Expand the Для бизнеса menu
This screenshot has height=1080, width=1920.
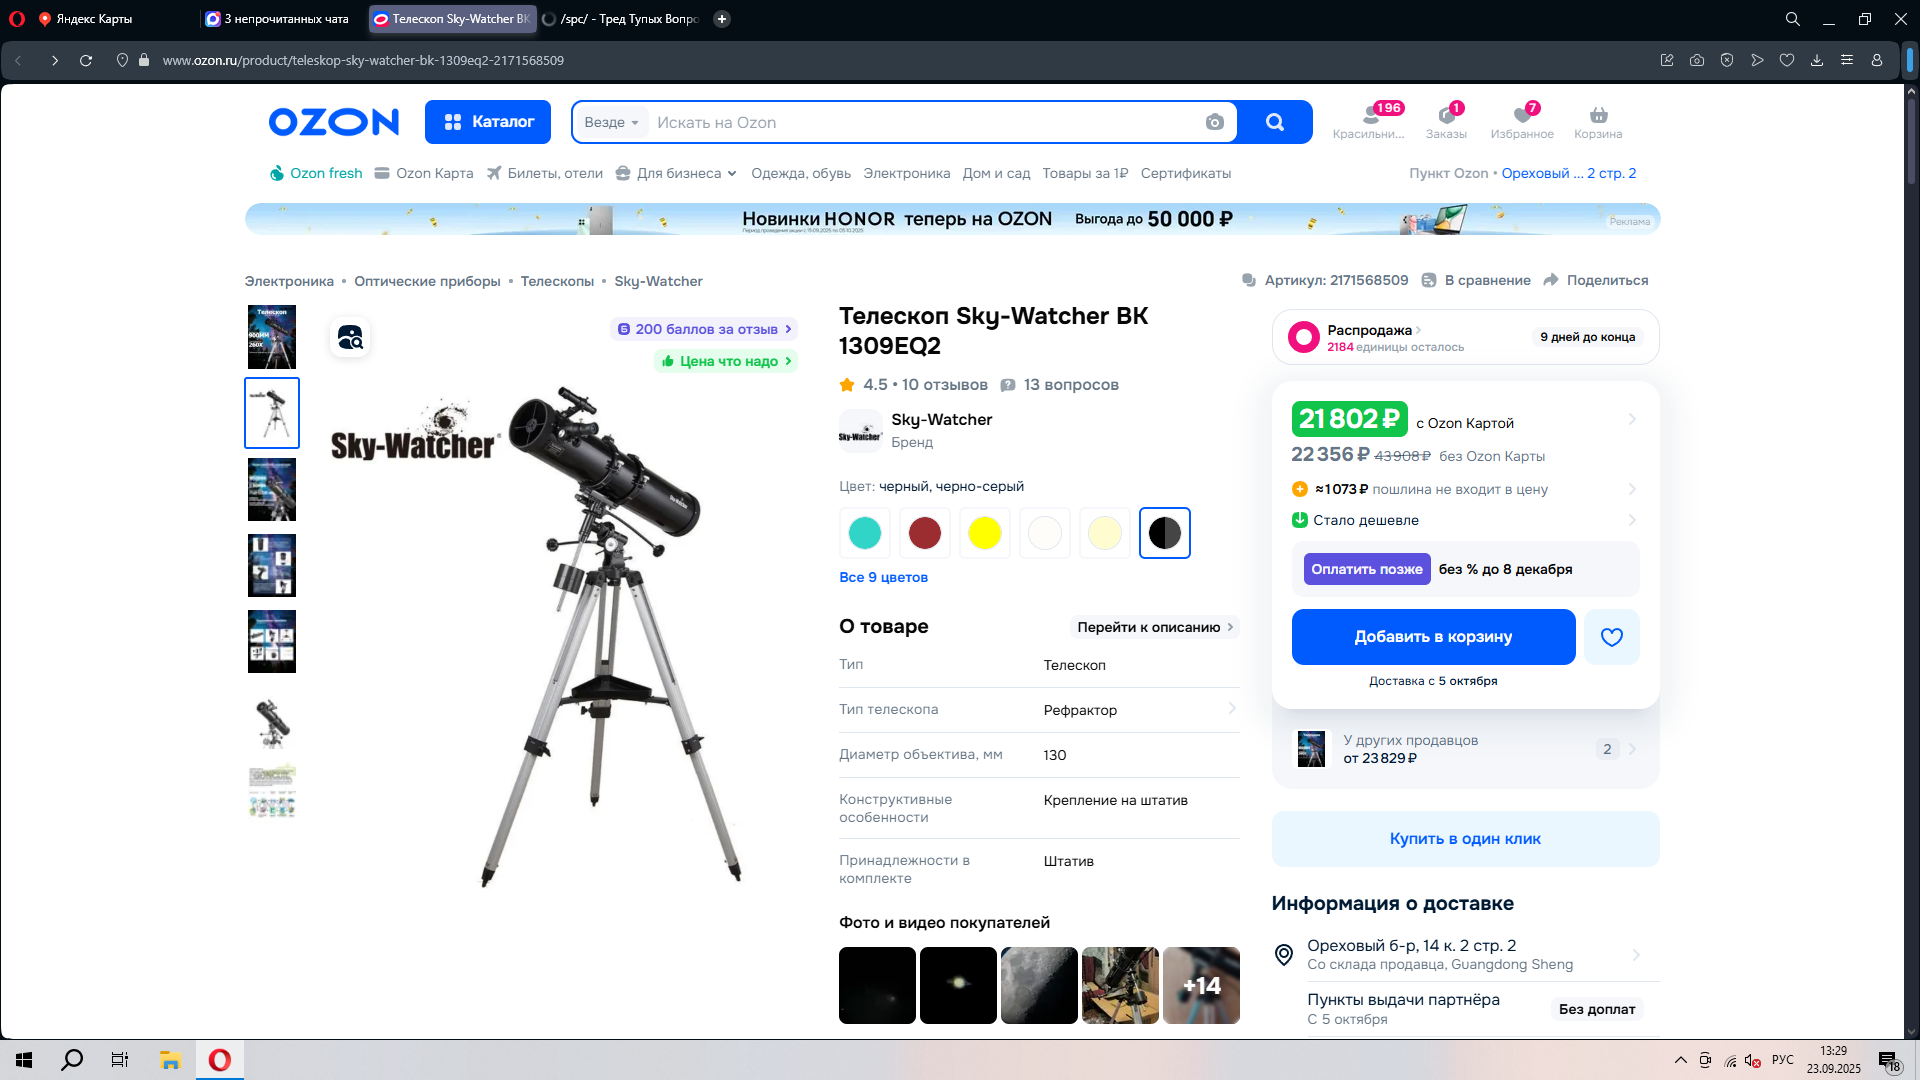click(678, 173)
